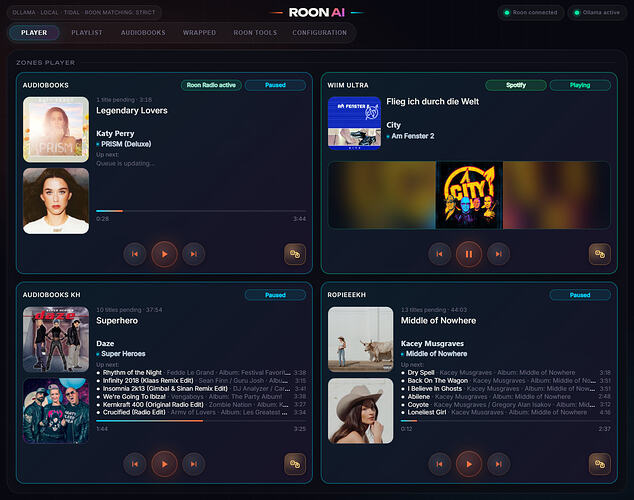Click the Spotify badge in WiiM Ultra
Screen dimensions: 634x500
pyautogui.click(x=516, y=85)
